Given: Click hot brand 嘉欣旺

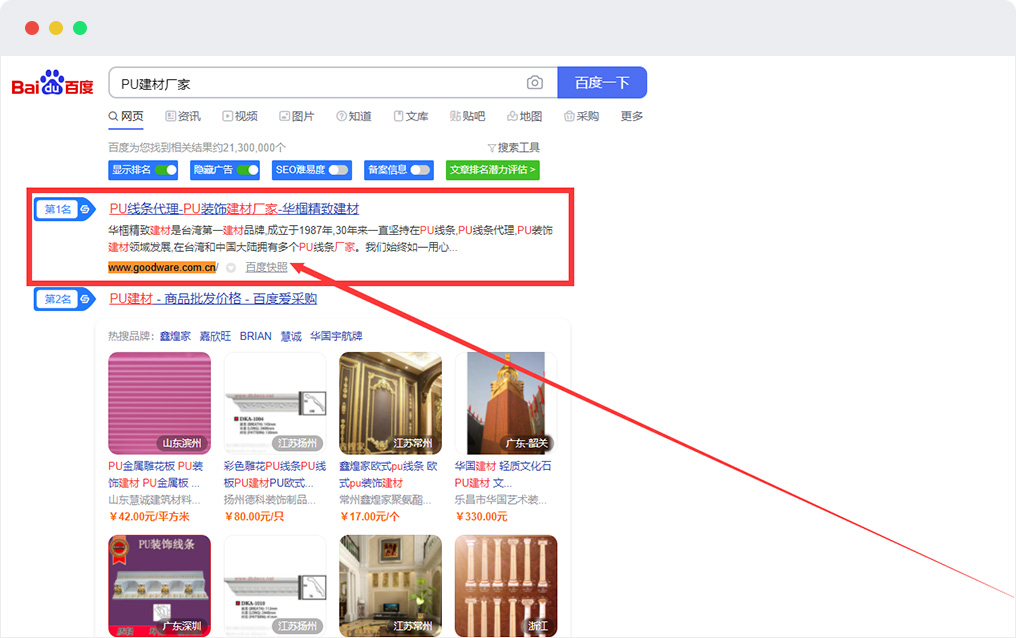Looking at the screenshot, I should click(x=215, y=336).
